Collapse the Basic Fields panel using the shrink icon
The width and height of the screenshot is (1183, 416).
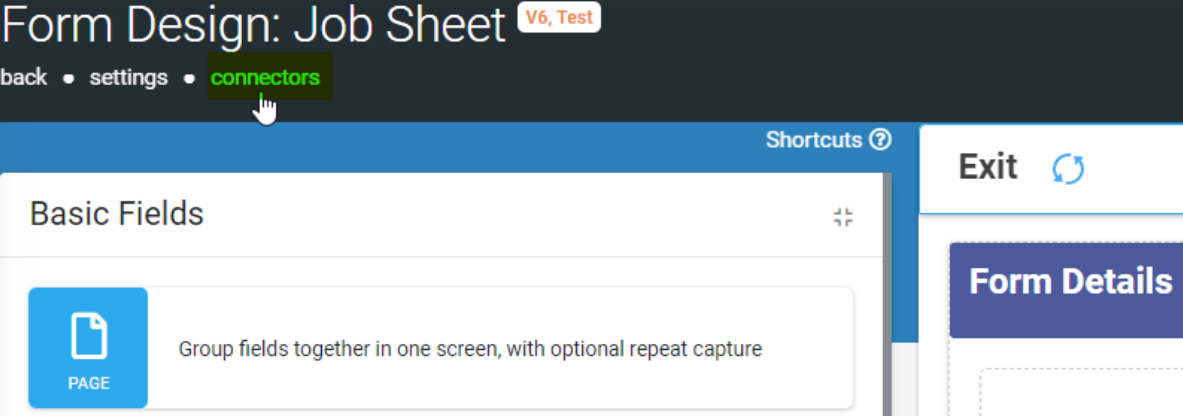pyautogui.click(x=843, y=217)
